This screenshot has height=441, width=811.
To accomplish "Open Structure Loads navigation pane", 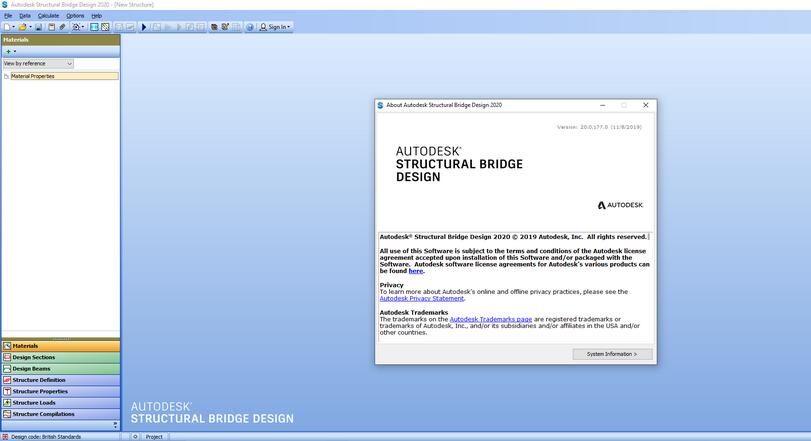I will [x=61, y=403].
